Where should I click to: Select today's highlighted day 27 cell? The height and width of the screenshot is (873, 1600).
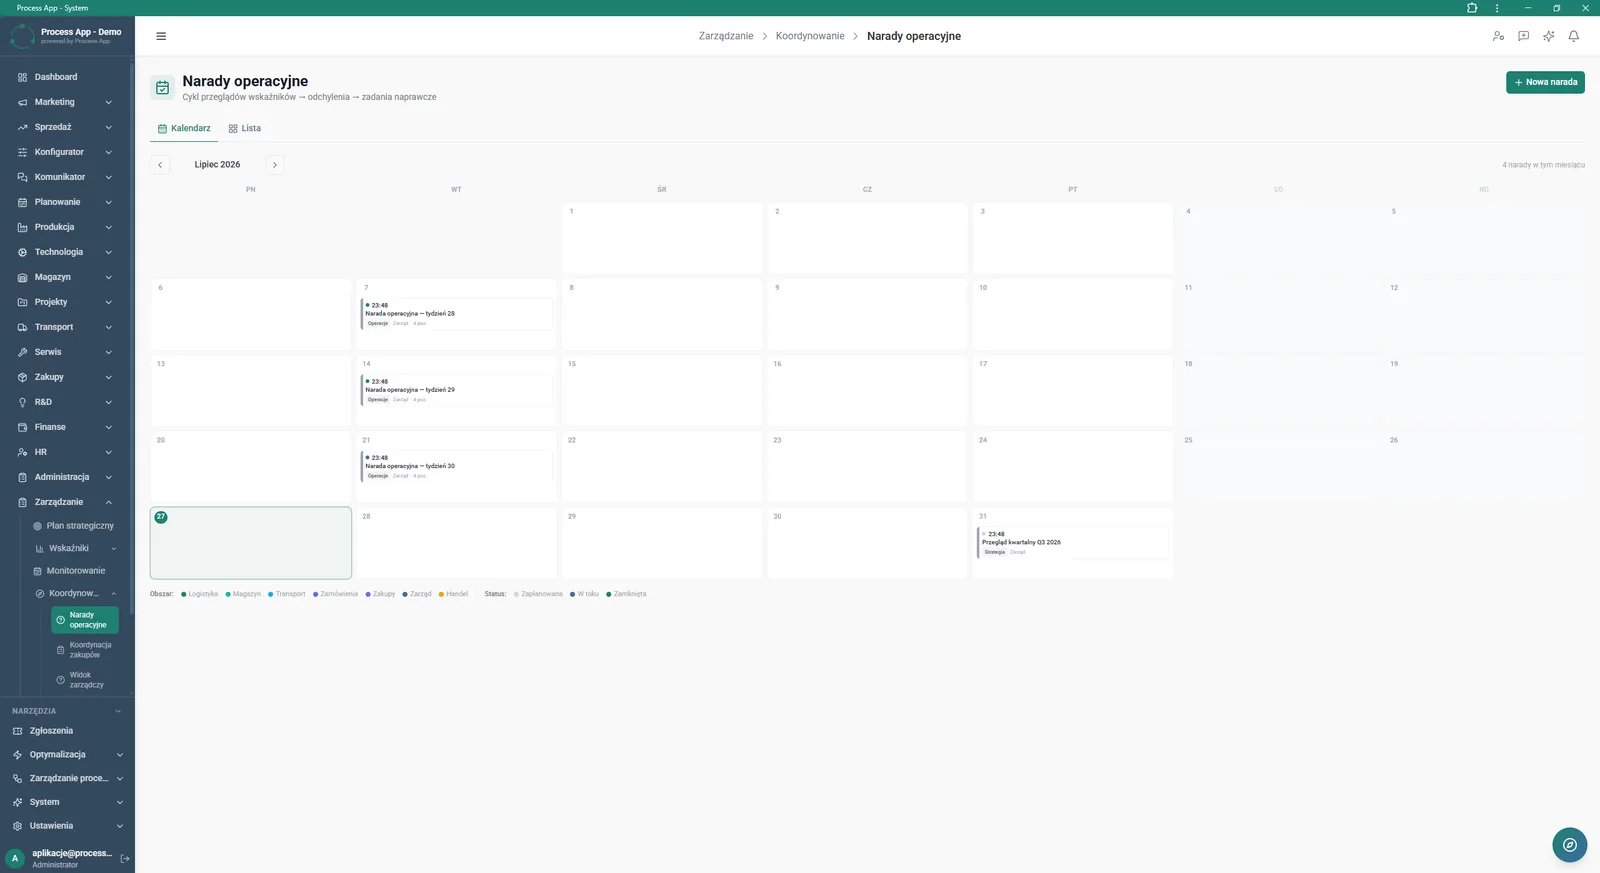[x=251, y=543]
